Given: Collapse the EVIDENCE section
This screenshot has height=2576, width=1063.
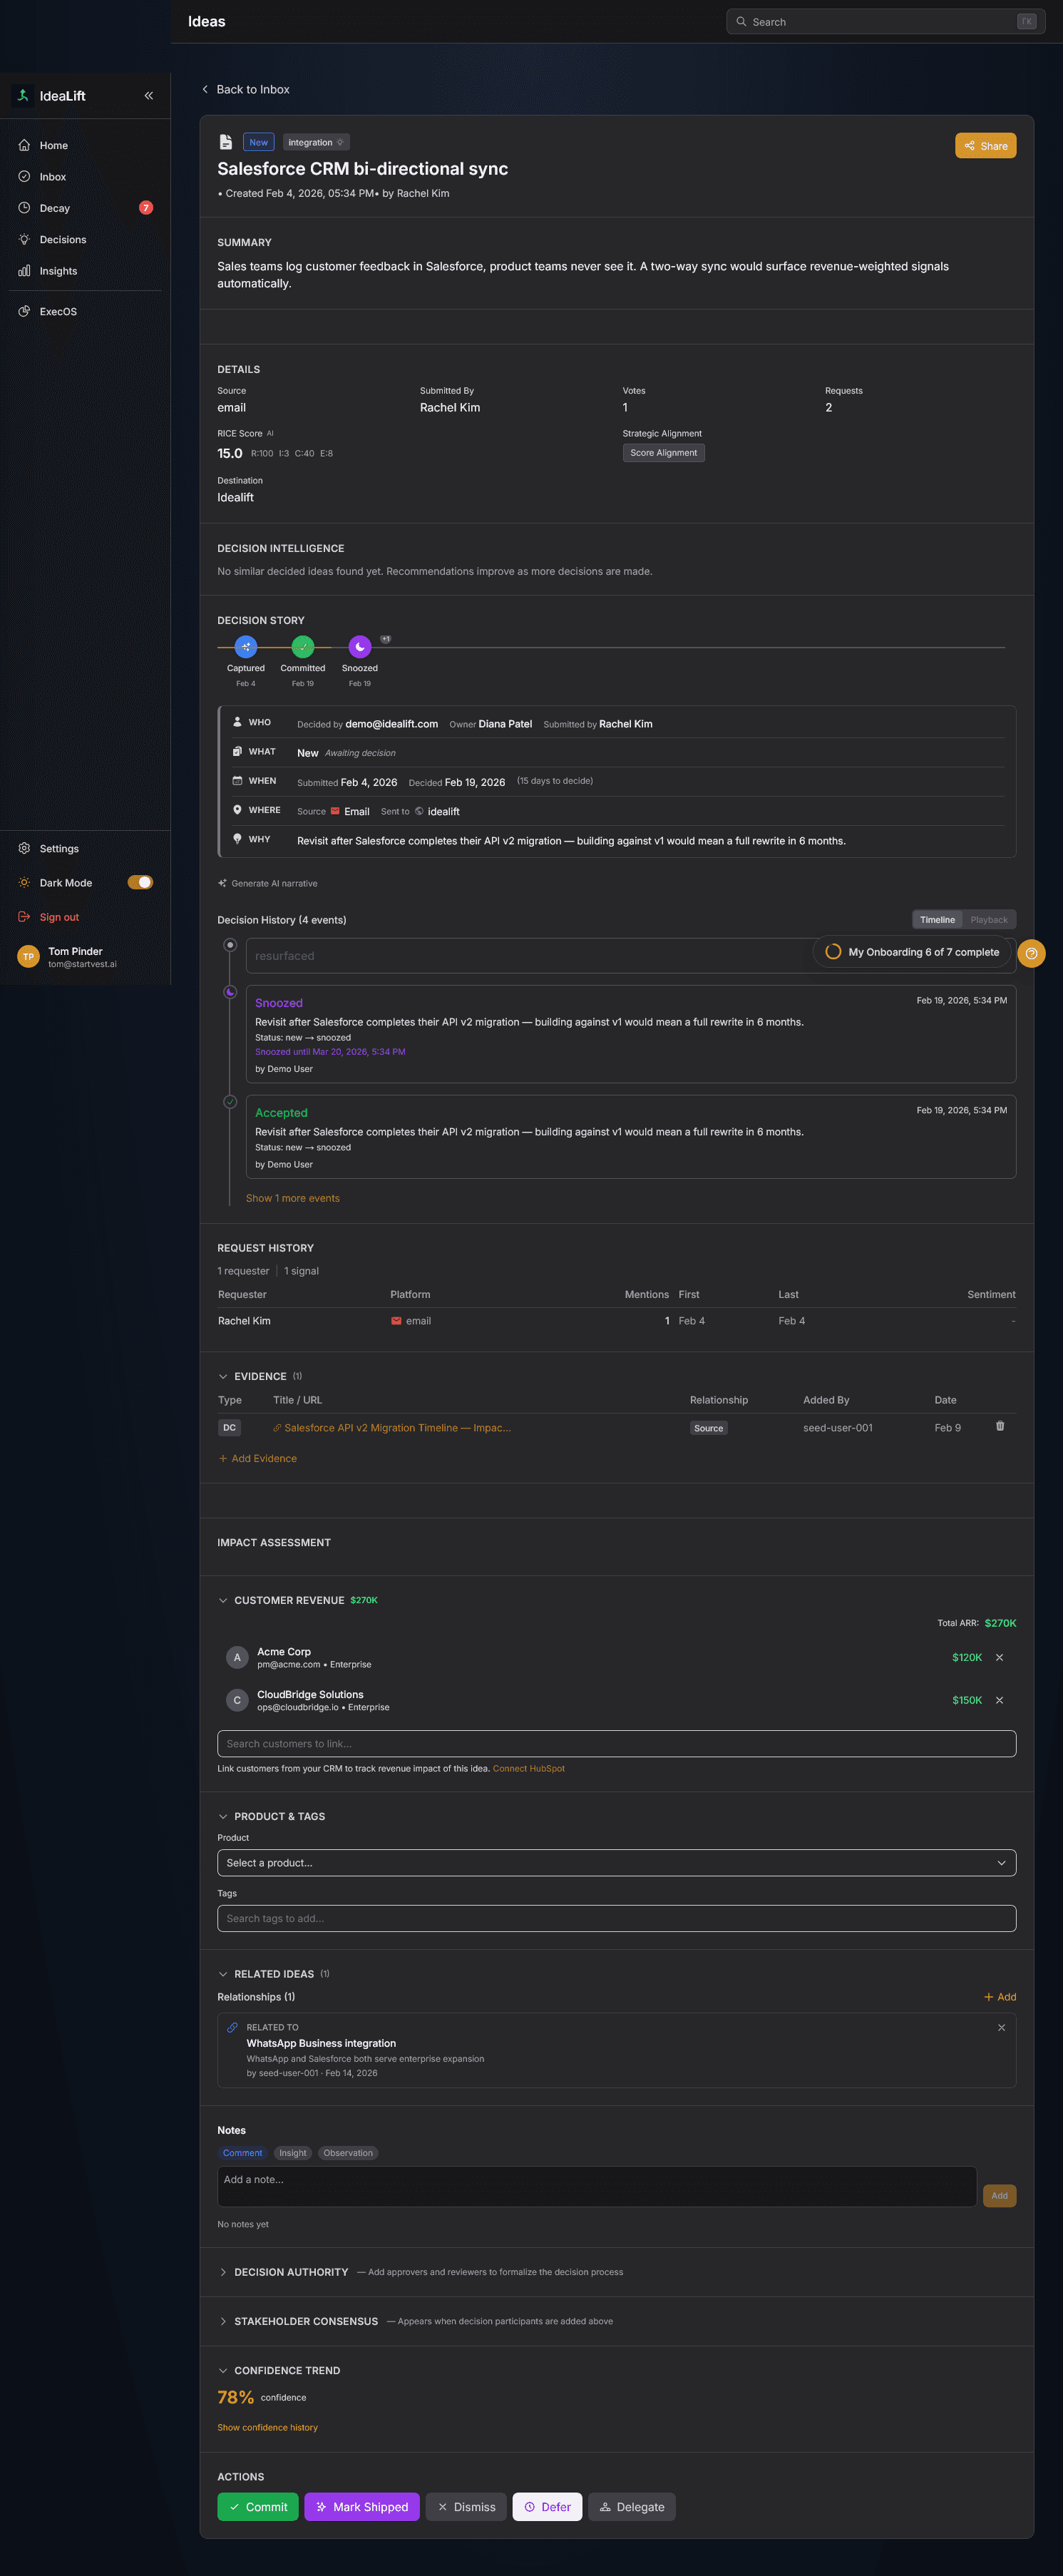Looking at the screenshot, I should 223,1377.
